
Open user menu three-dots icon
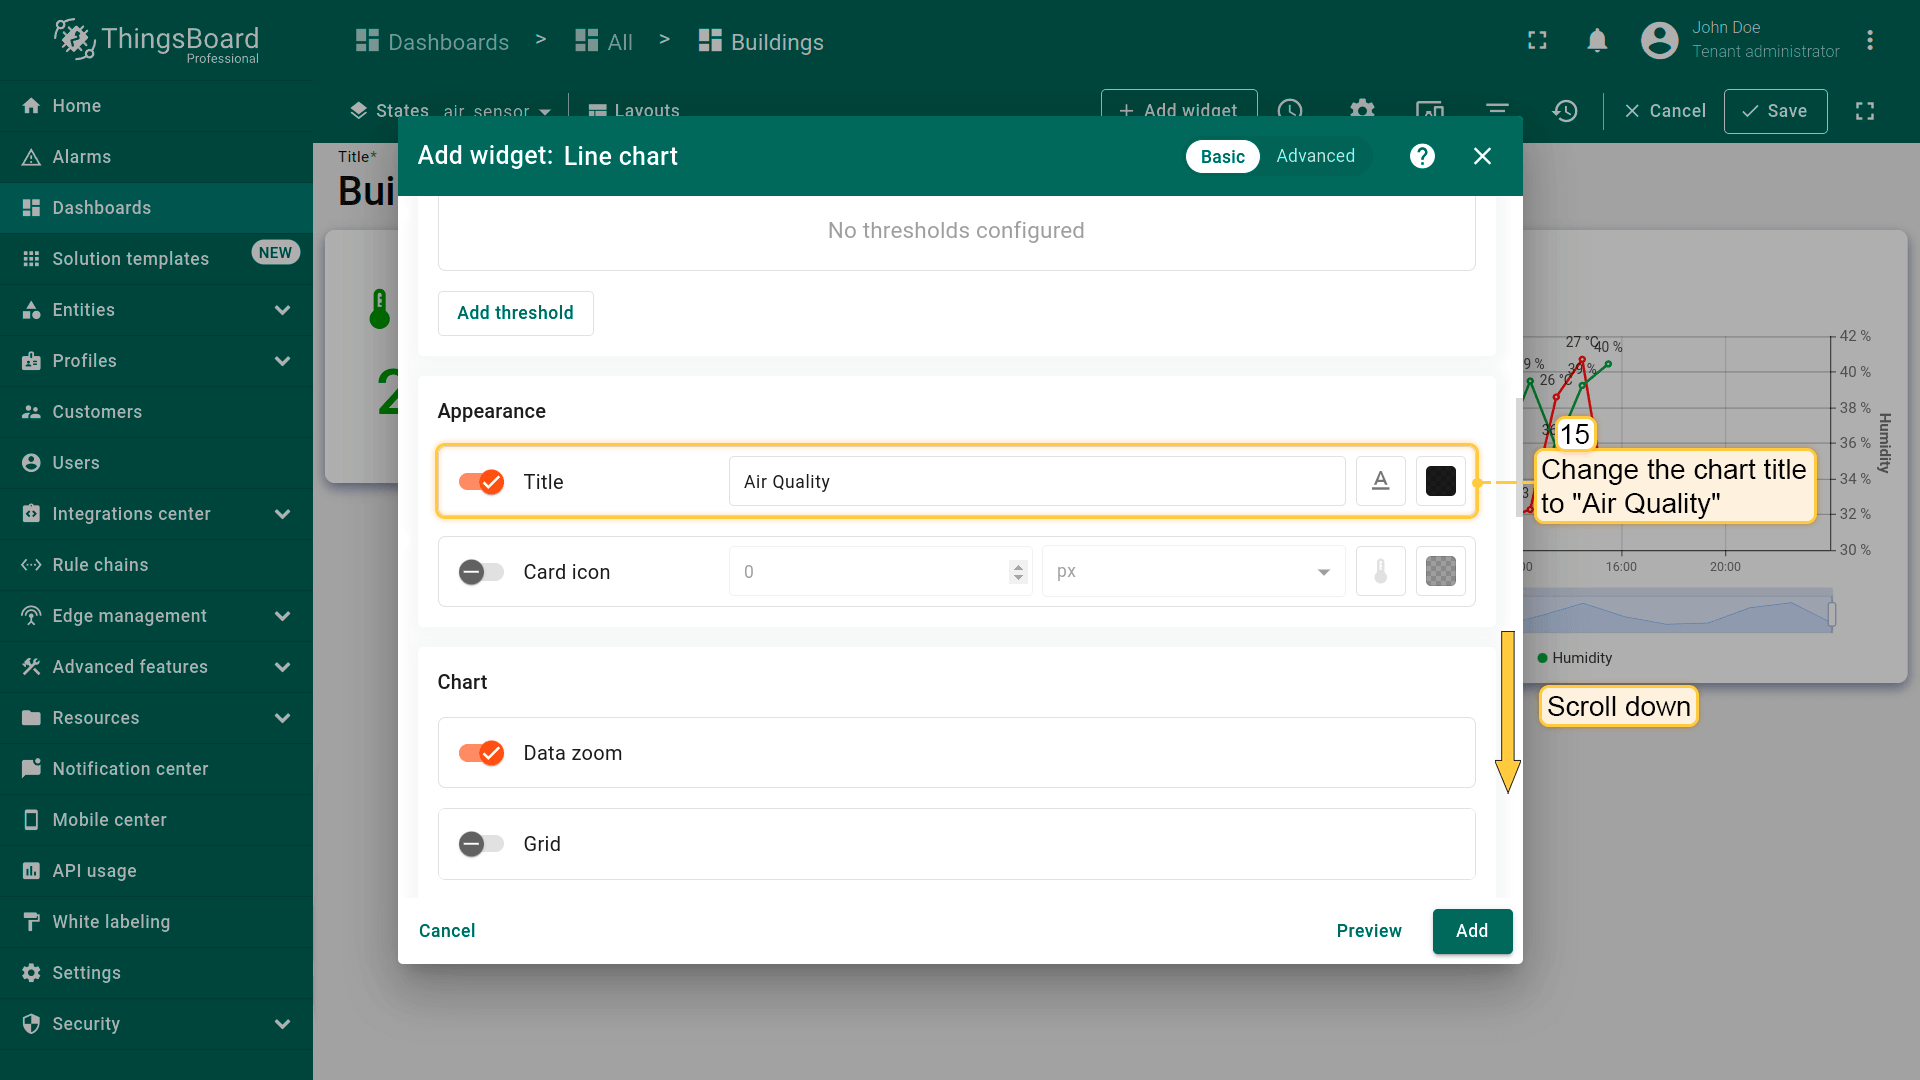tap(1869, 41)
